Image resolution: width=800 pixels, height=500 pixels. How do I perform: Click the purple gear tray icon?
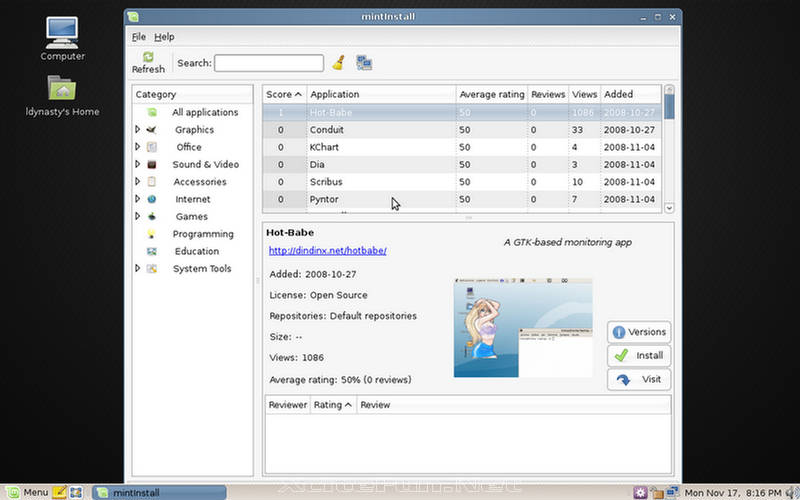click(640, 492)
